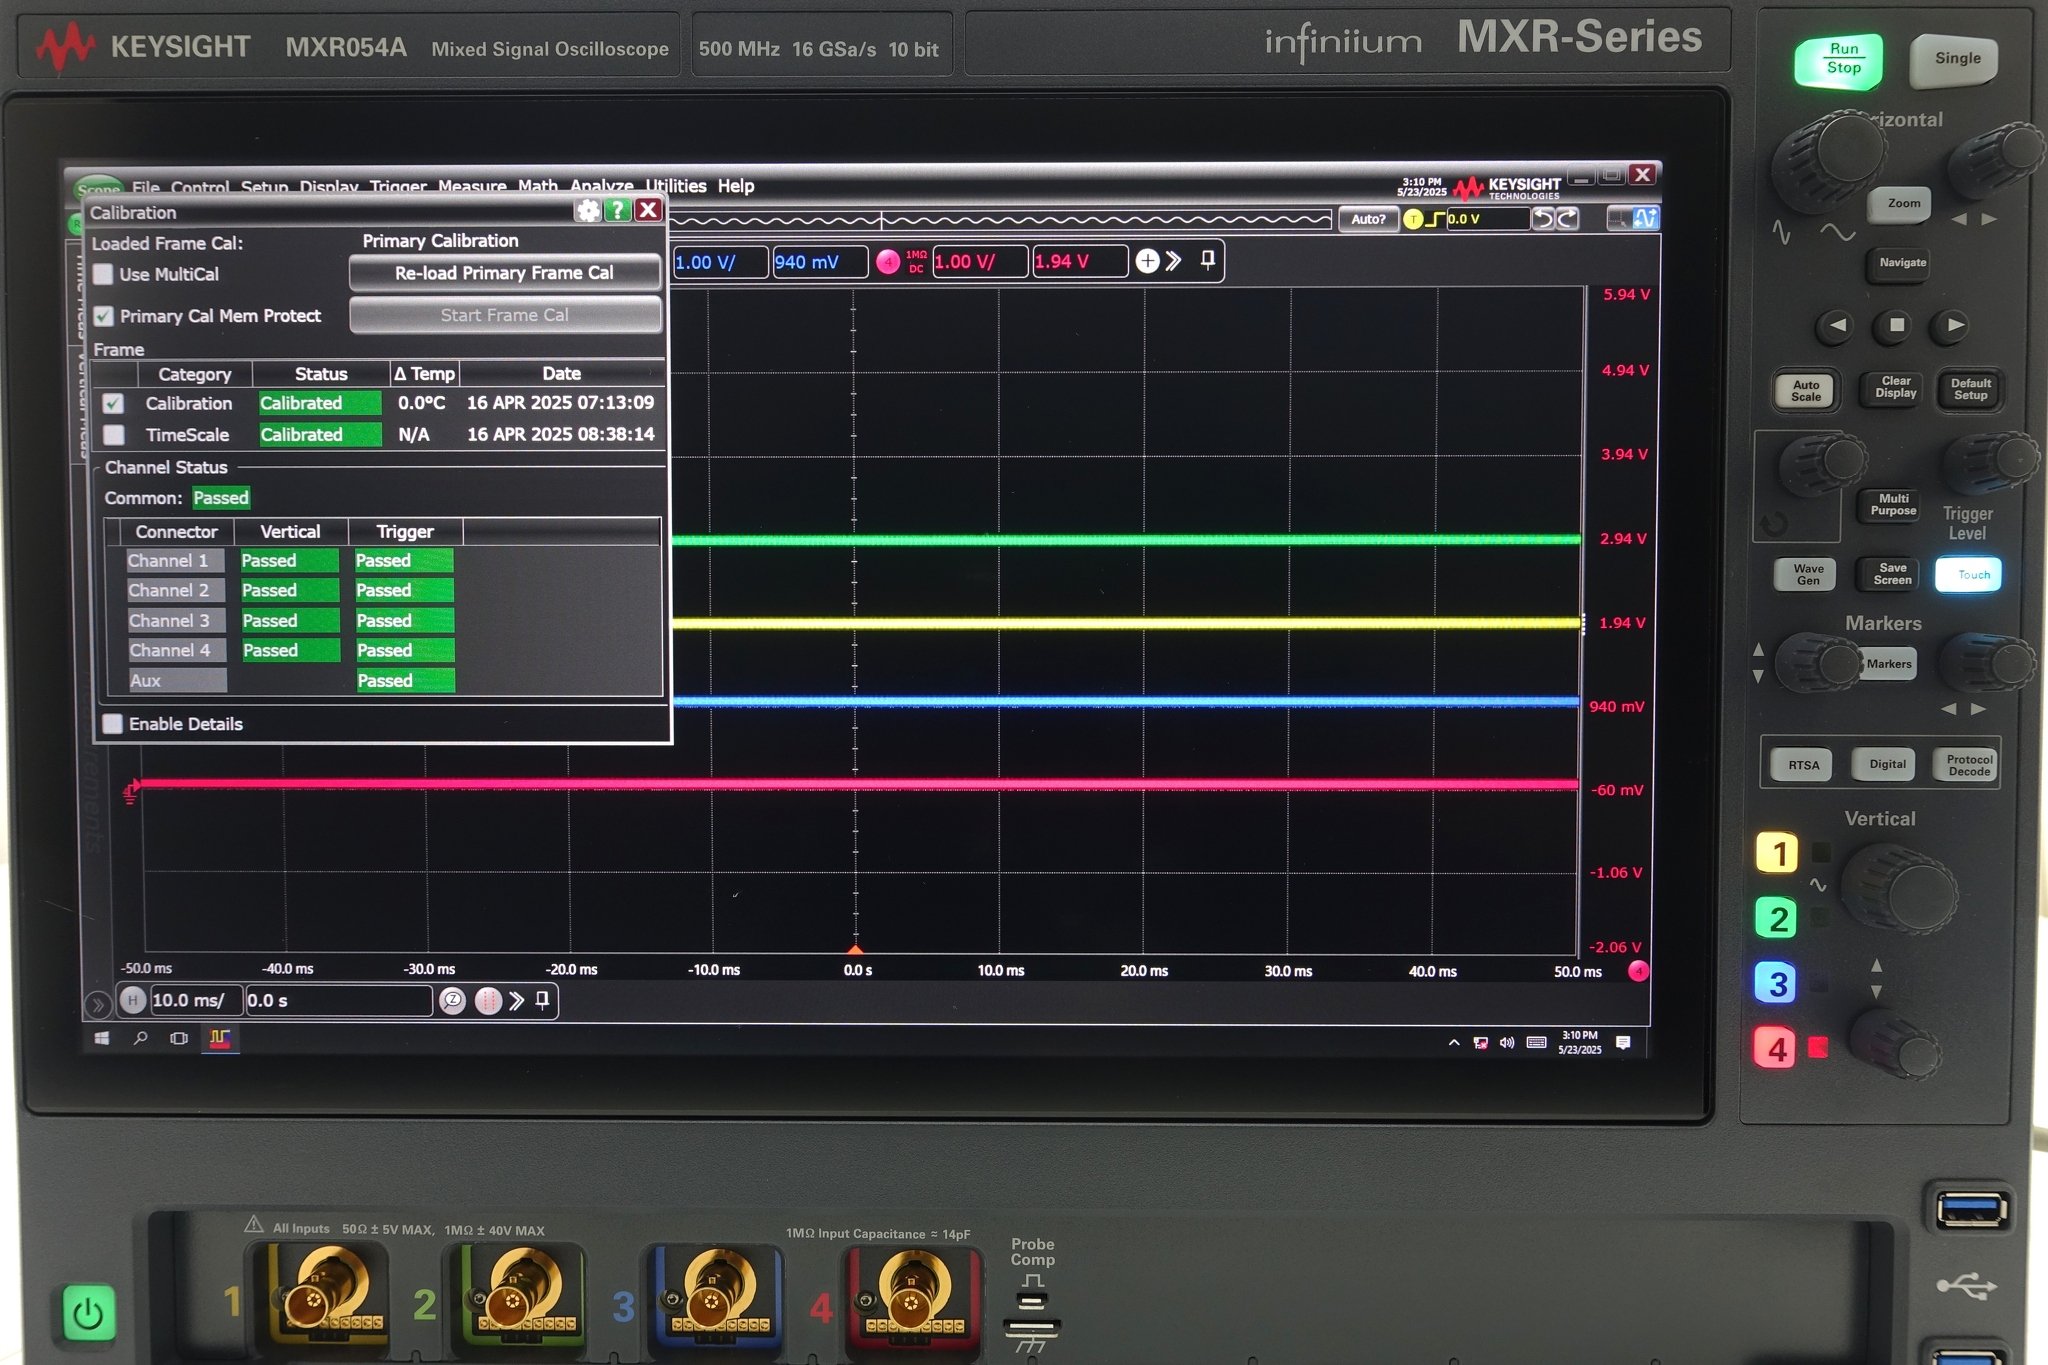
Task: Click the plus icon to add a channel
Action: (1147, 261)
